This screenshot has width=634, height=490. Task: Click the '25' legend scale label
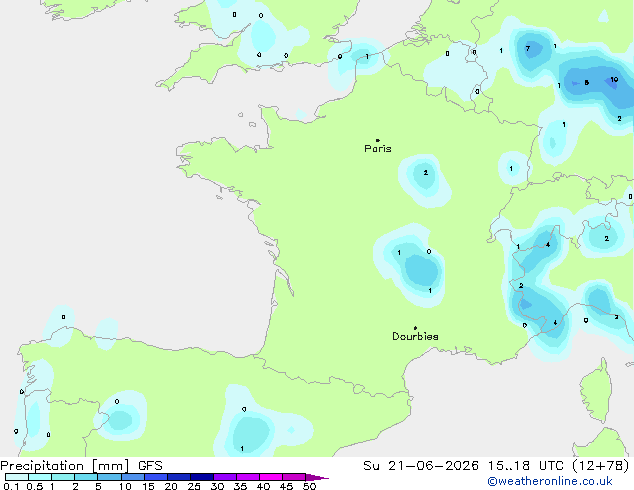coord(194,486)
